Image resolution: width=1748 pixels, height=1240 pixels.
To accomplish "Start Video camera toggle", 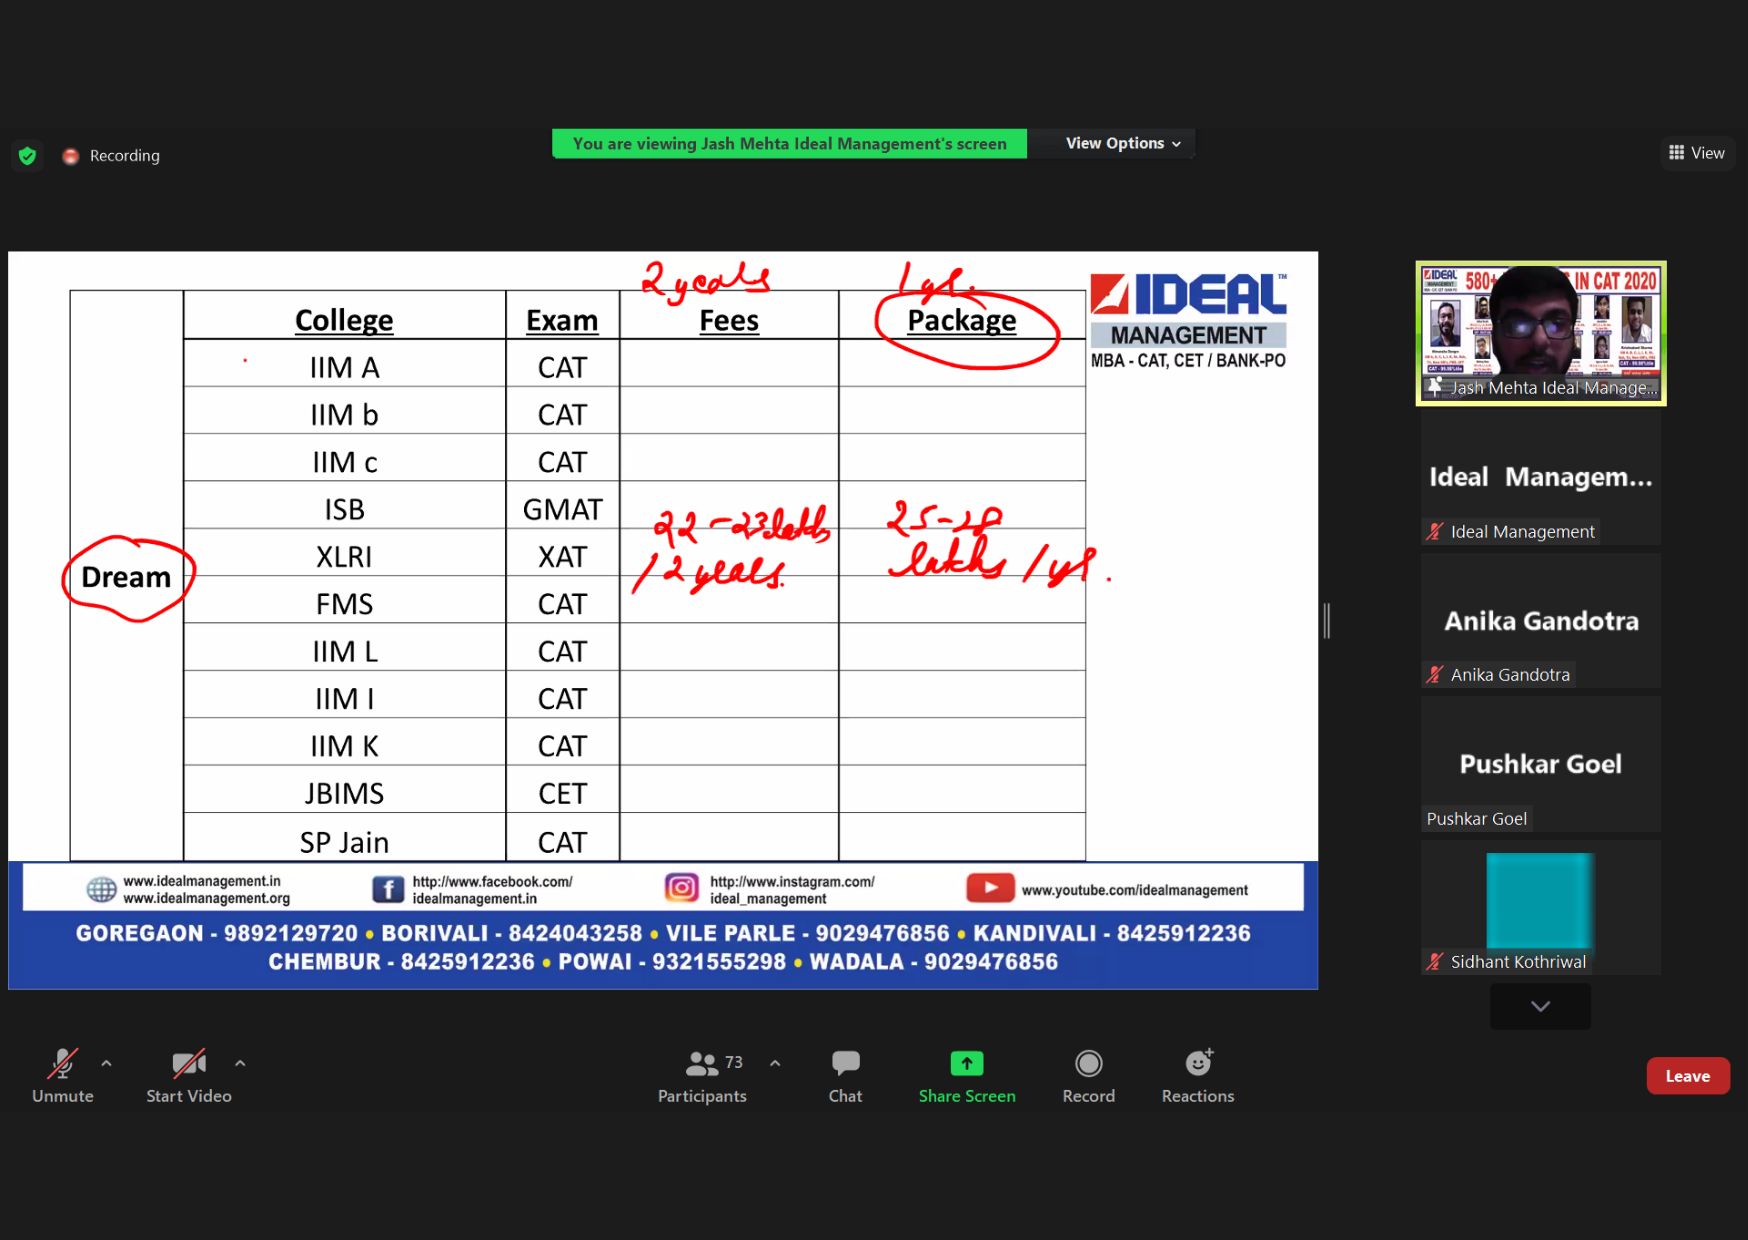I will pos(188,1076).
